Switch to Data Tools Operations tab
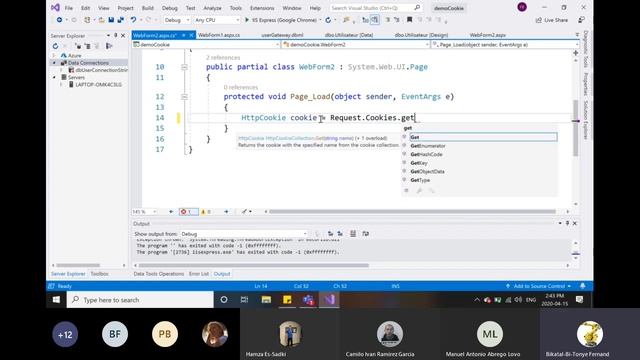The width and height of the screenshot is (640, 360). 159,274
